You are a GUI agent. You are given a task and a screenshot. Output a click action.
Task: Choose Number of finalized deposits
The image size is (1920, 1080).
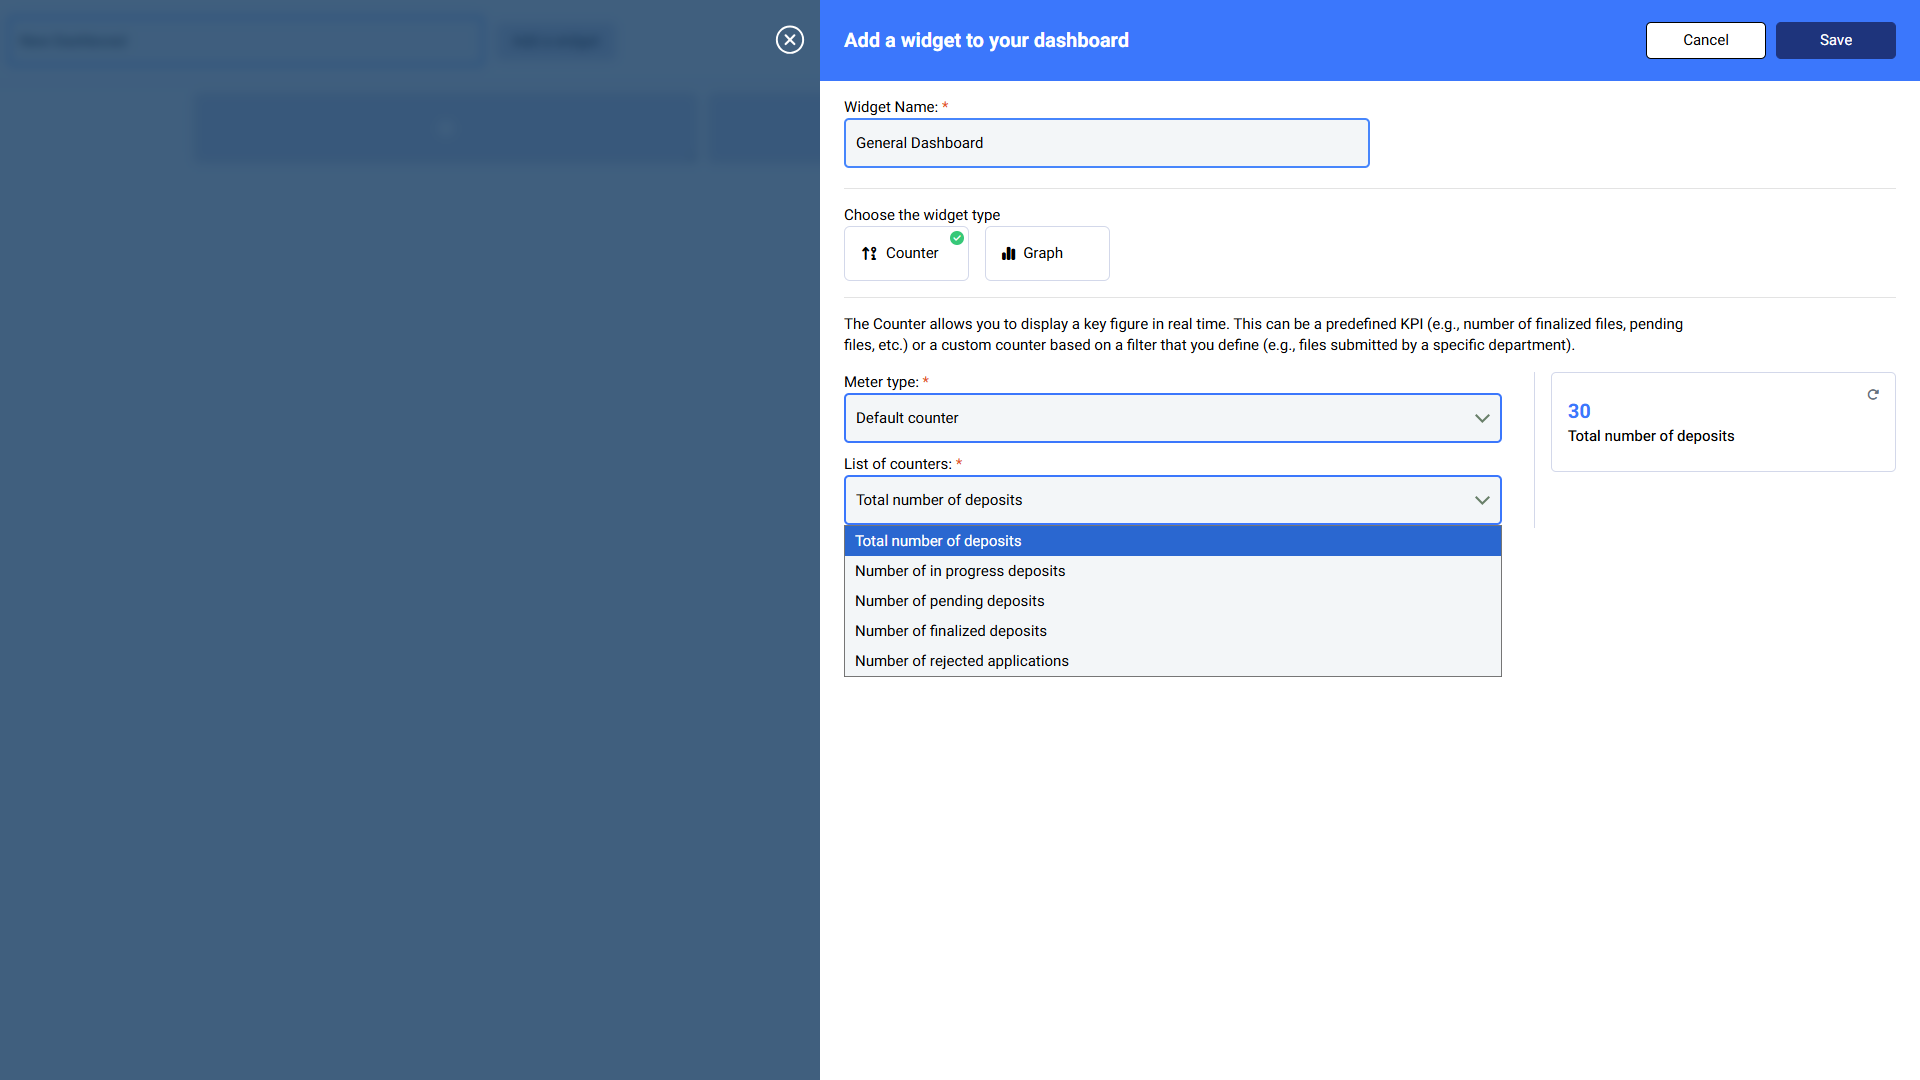[x=950, y=631]
